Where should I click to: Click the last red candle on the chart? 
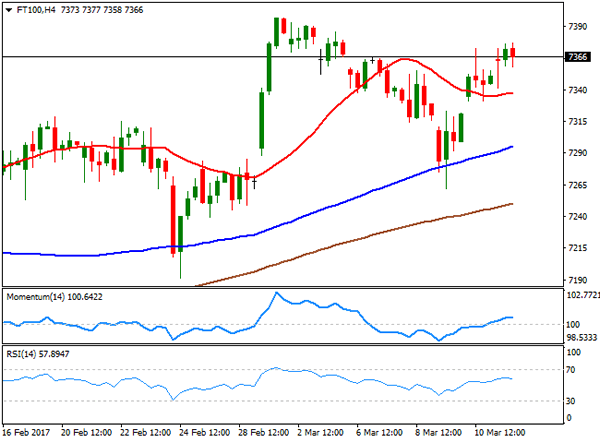513,53
